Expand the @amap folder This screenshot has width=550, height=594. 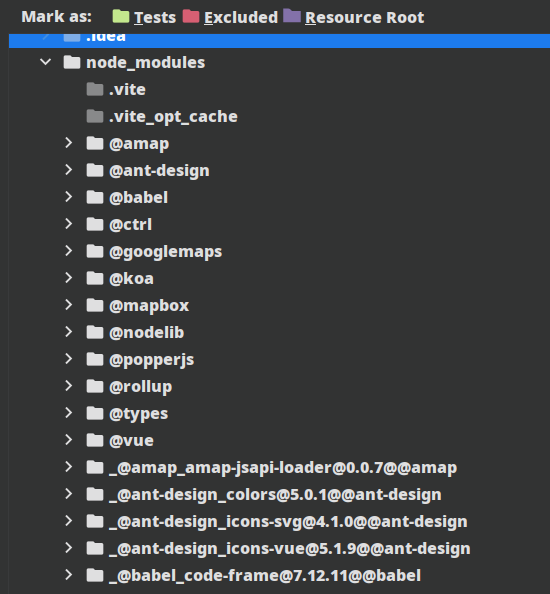[69, 143]
